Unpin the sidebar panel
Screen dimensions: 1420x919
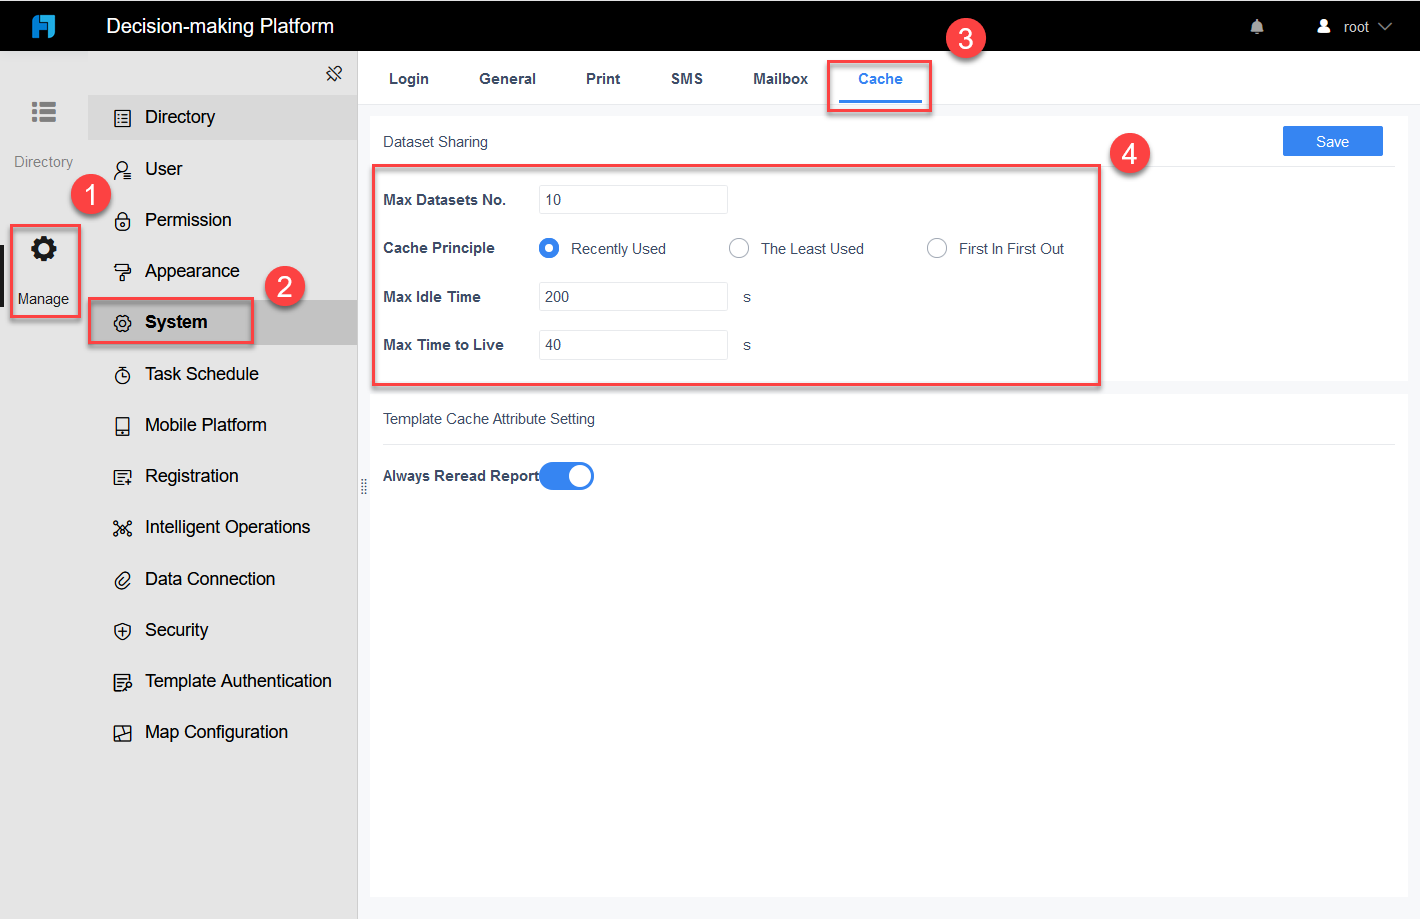click(x=334, y=73)
